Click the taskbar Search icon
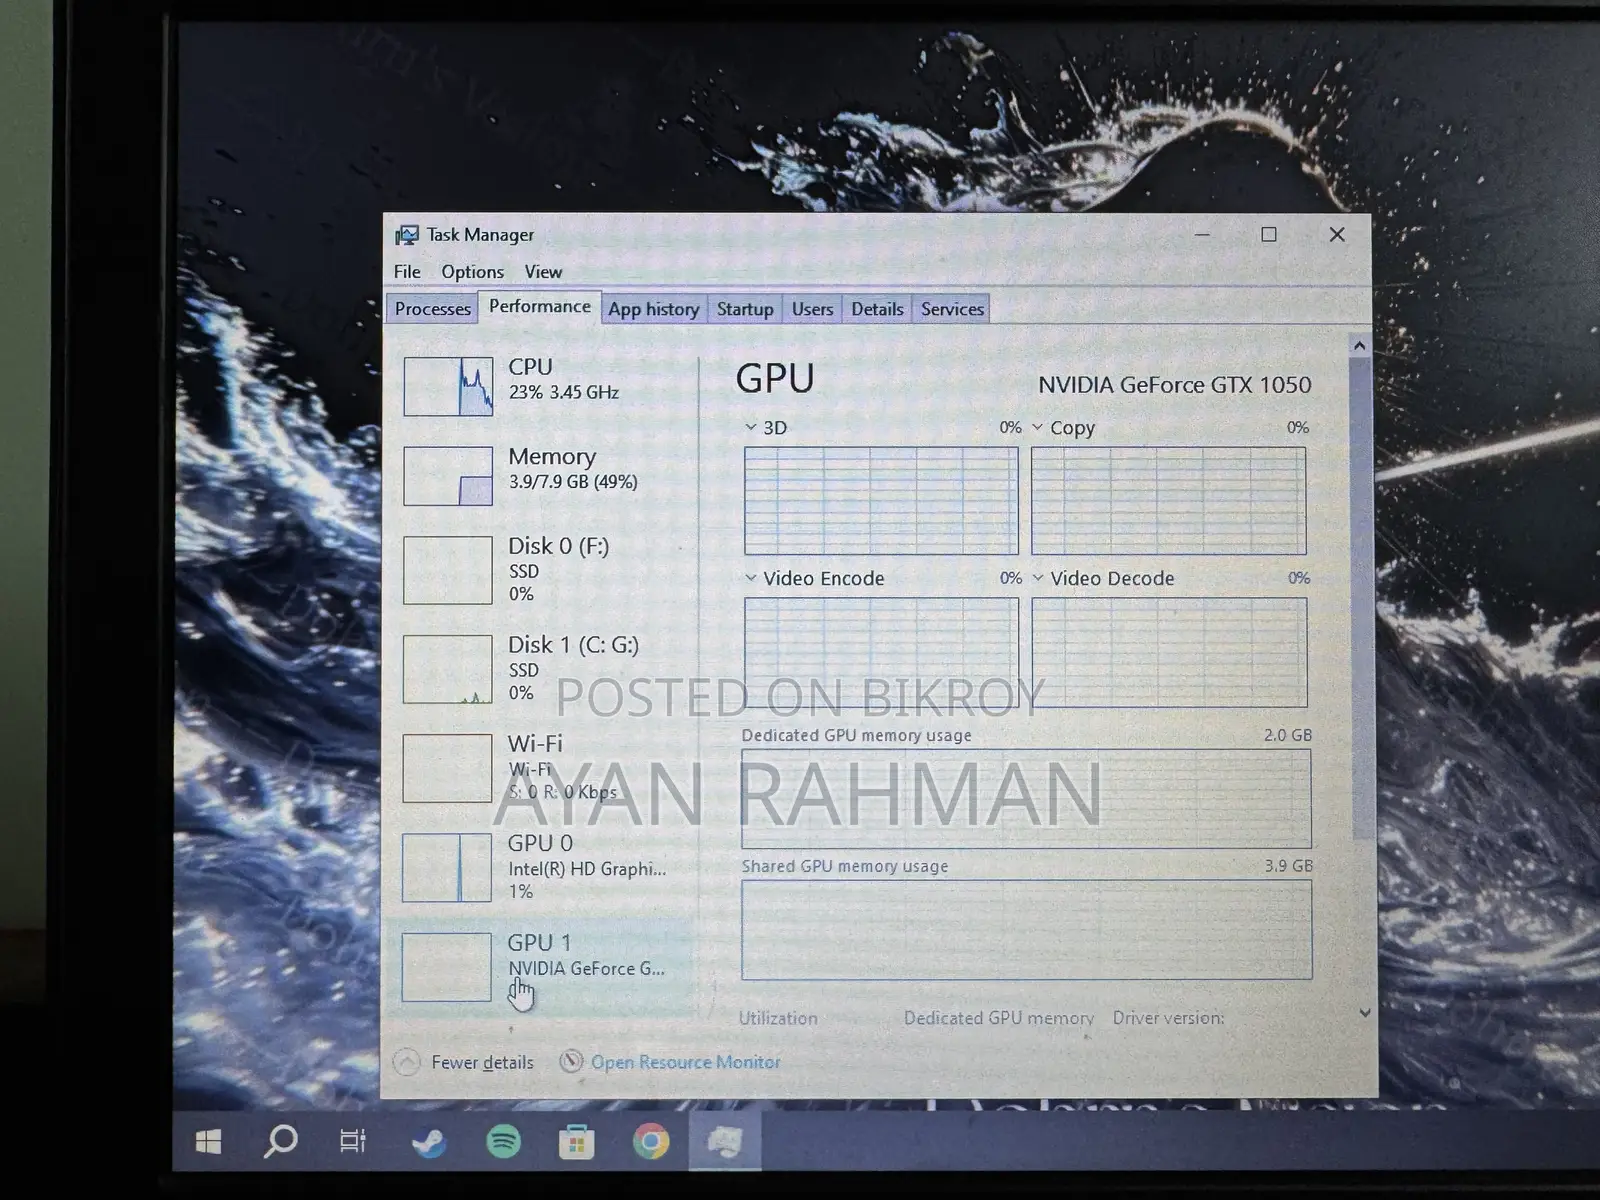This screenshot has width=1600, height=1200. [x=280, y=1141]
